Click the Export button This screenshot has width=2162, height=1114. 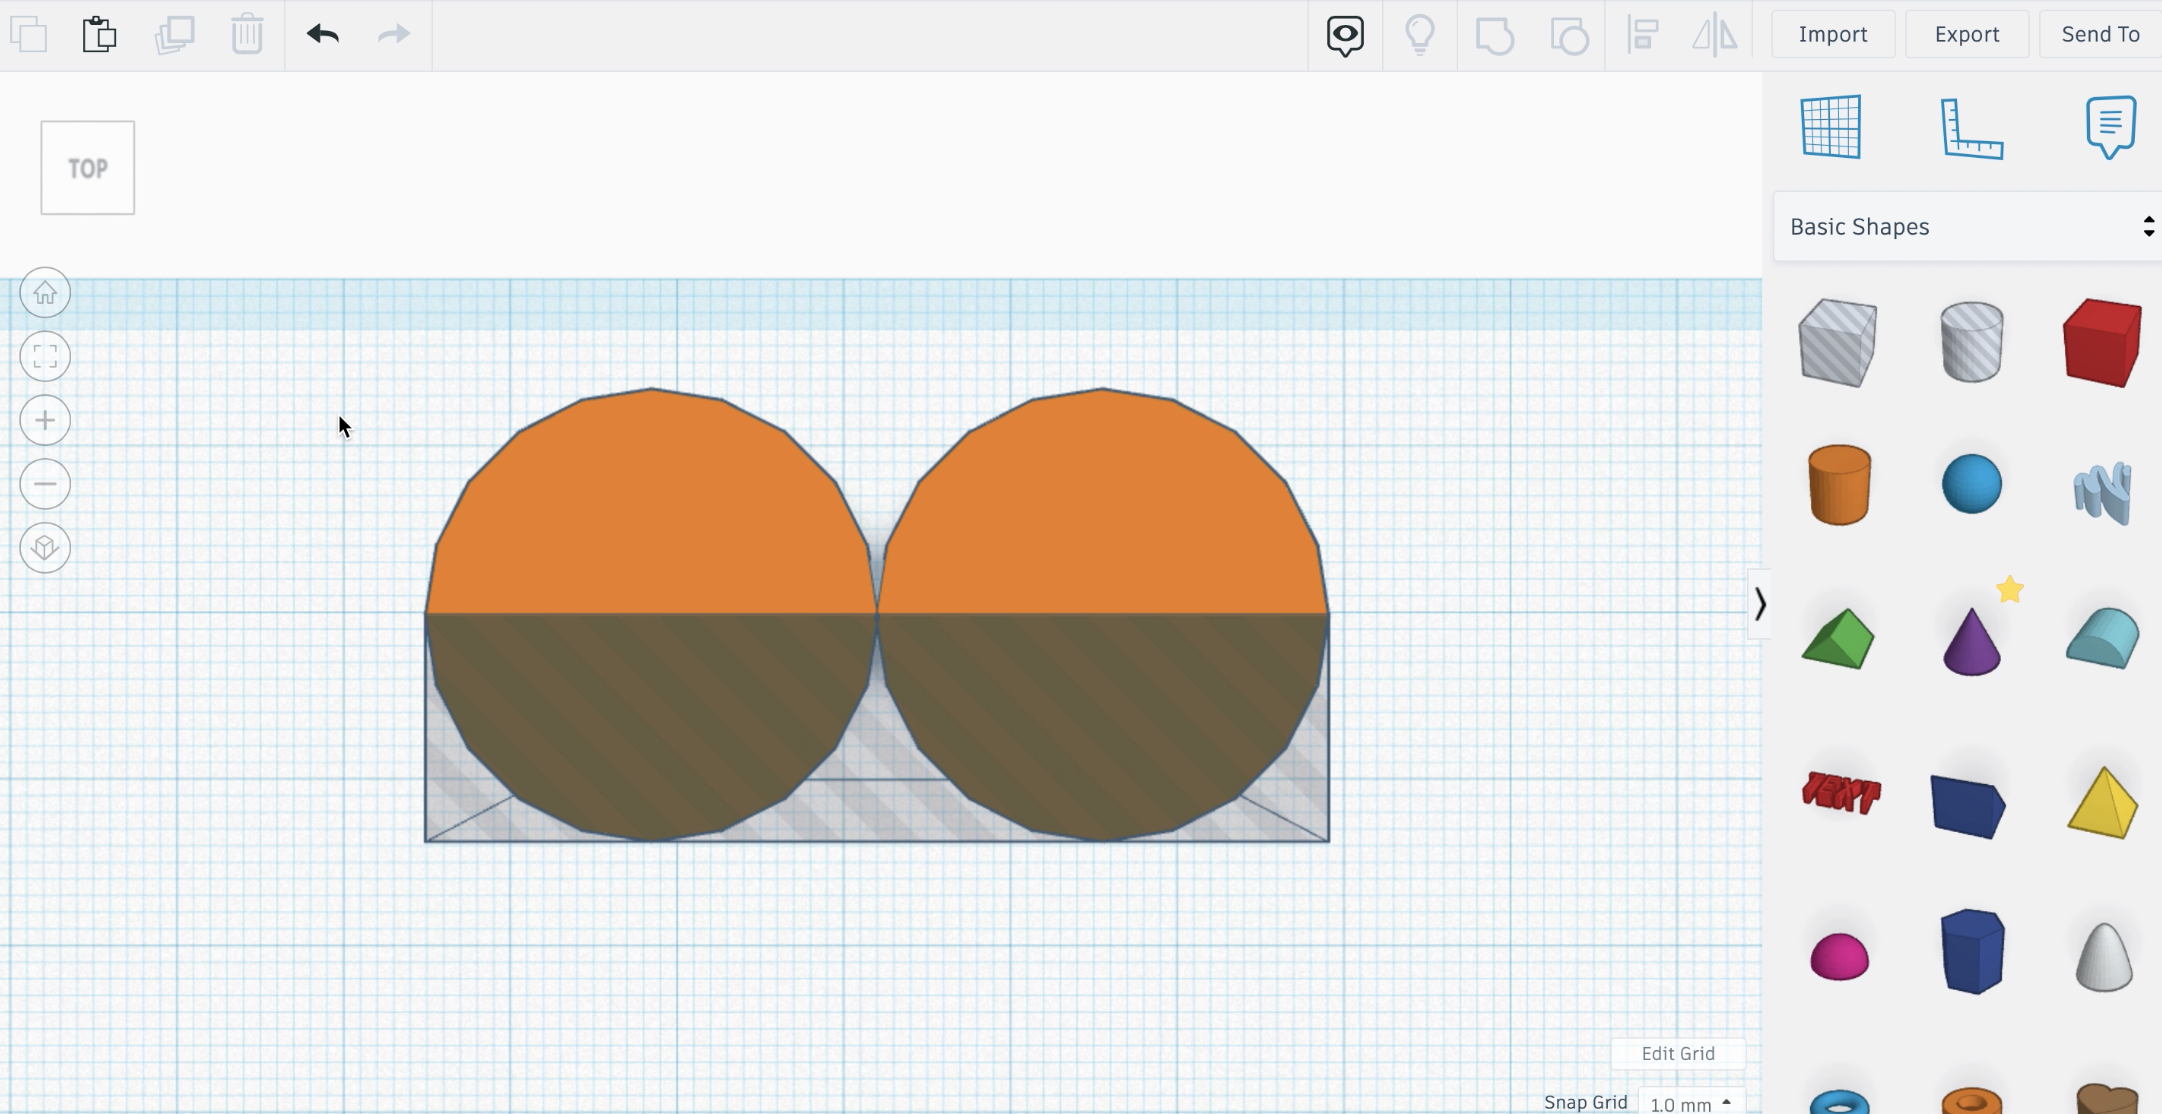coord(1967,34)
